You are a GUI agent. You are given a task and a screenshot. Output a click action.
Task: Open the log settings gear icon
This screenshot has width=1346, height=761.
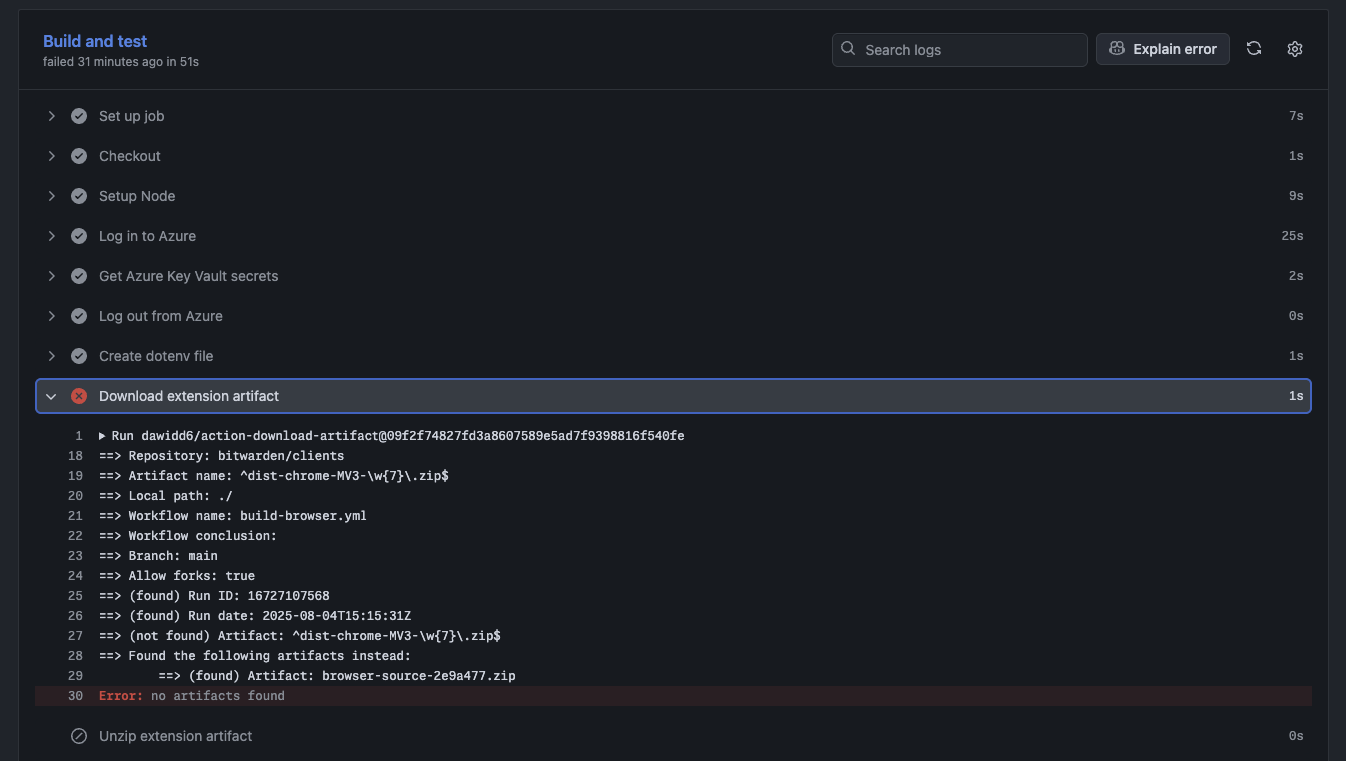click(x=1295, y=49)
